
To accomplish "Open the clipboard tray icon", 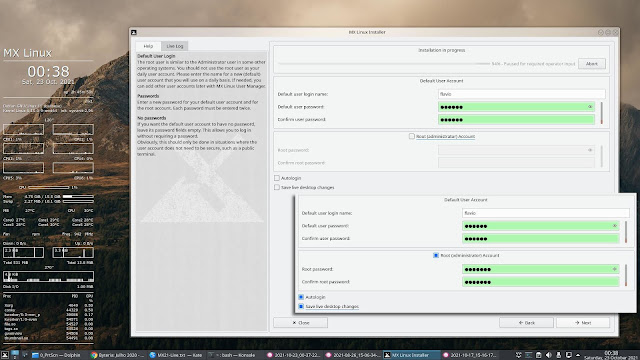I will (539, 355).
